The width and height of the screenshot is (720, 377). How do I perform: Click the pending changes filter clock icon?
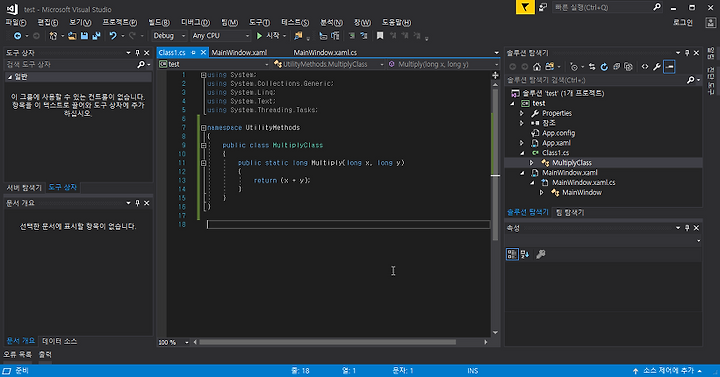point(574,67)
